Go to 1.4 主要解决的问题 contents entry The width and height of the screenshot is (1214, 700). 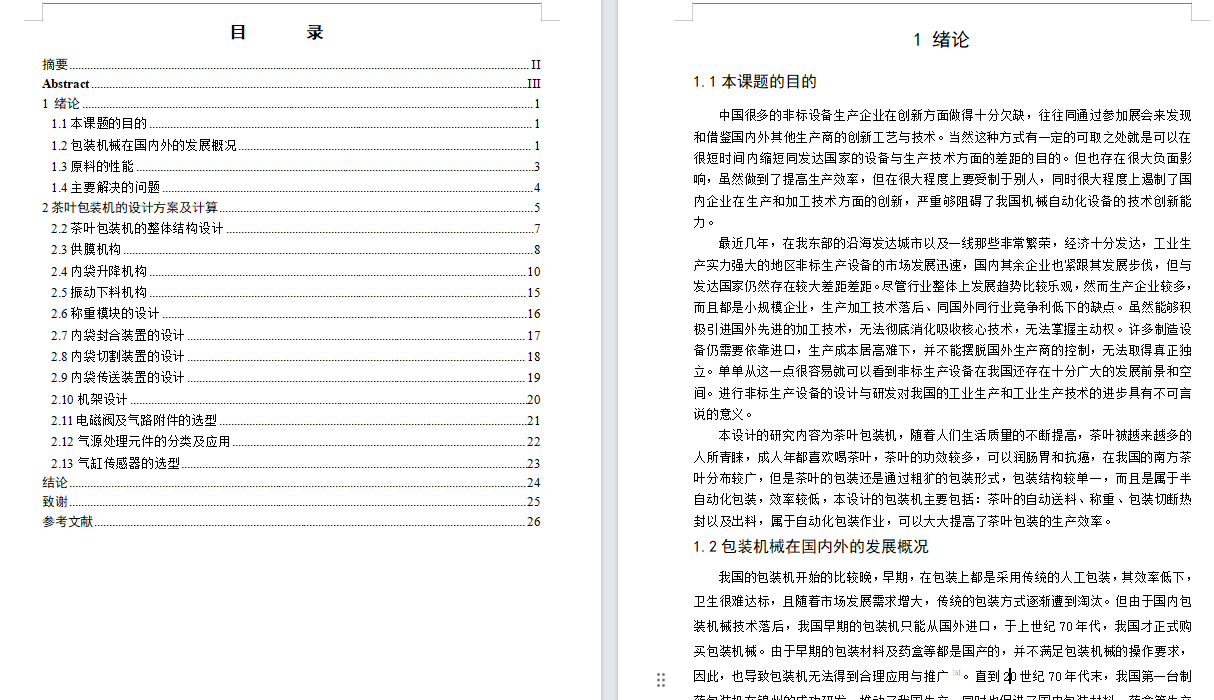(x=296, y=187)
